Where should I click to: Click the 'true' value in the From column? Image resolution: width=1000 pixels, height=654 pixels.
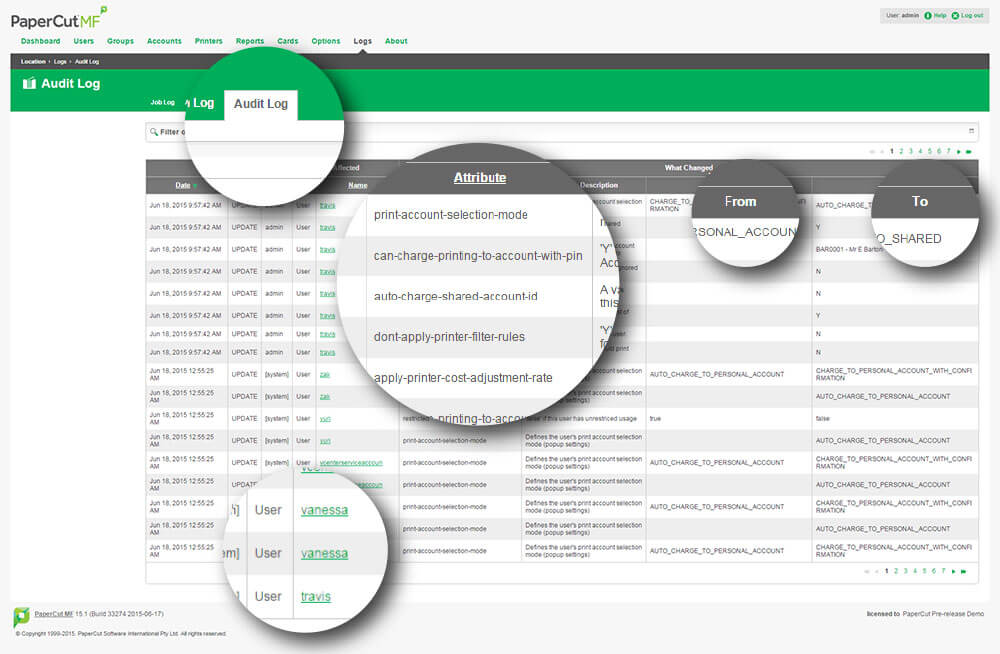point(655,419)
